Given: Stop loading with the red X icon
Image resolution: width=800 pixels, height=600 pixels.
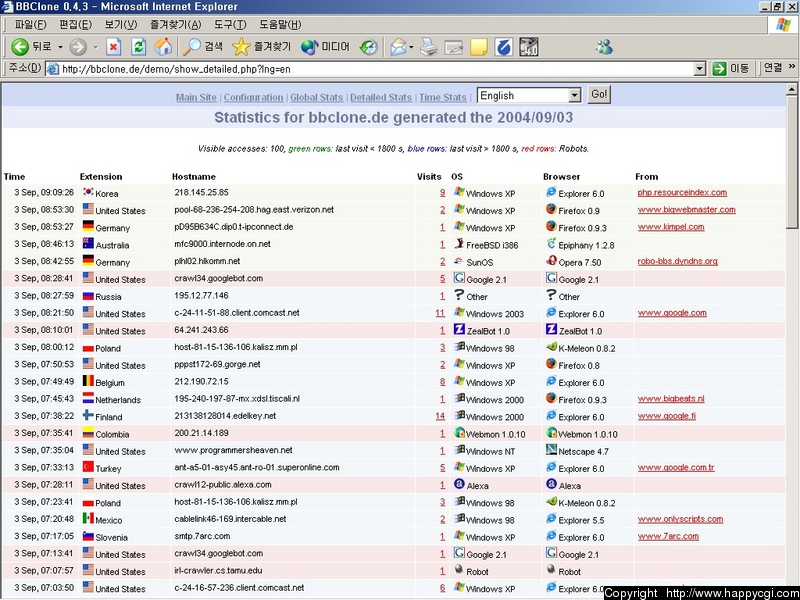Looking at the screenshot, I should coord(113,47).
